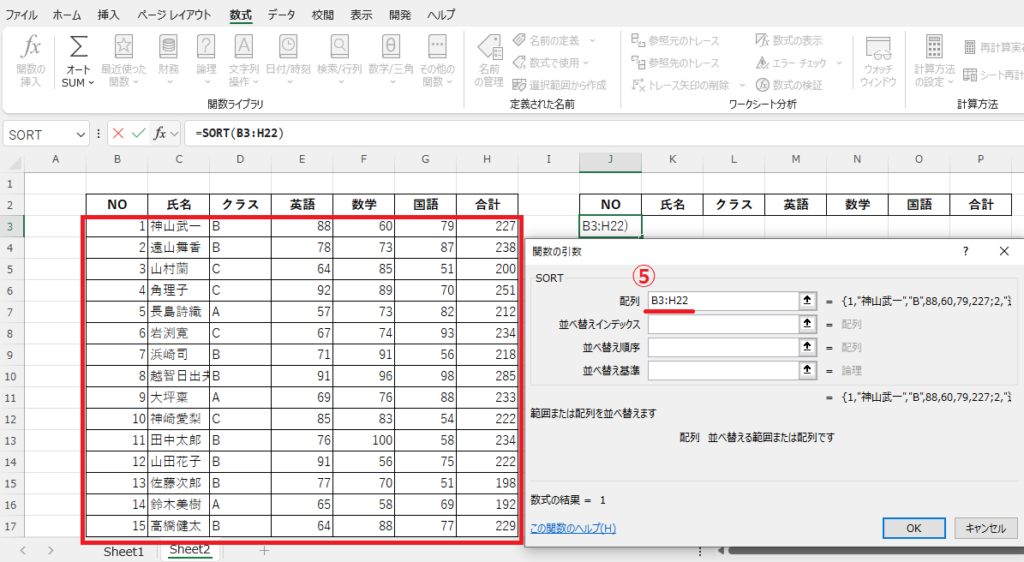Open the Math/Trig (数学/三角) functions library
Viewport: 1024px width, 562px height.
(391, 61)
